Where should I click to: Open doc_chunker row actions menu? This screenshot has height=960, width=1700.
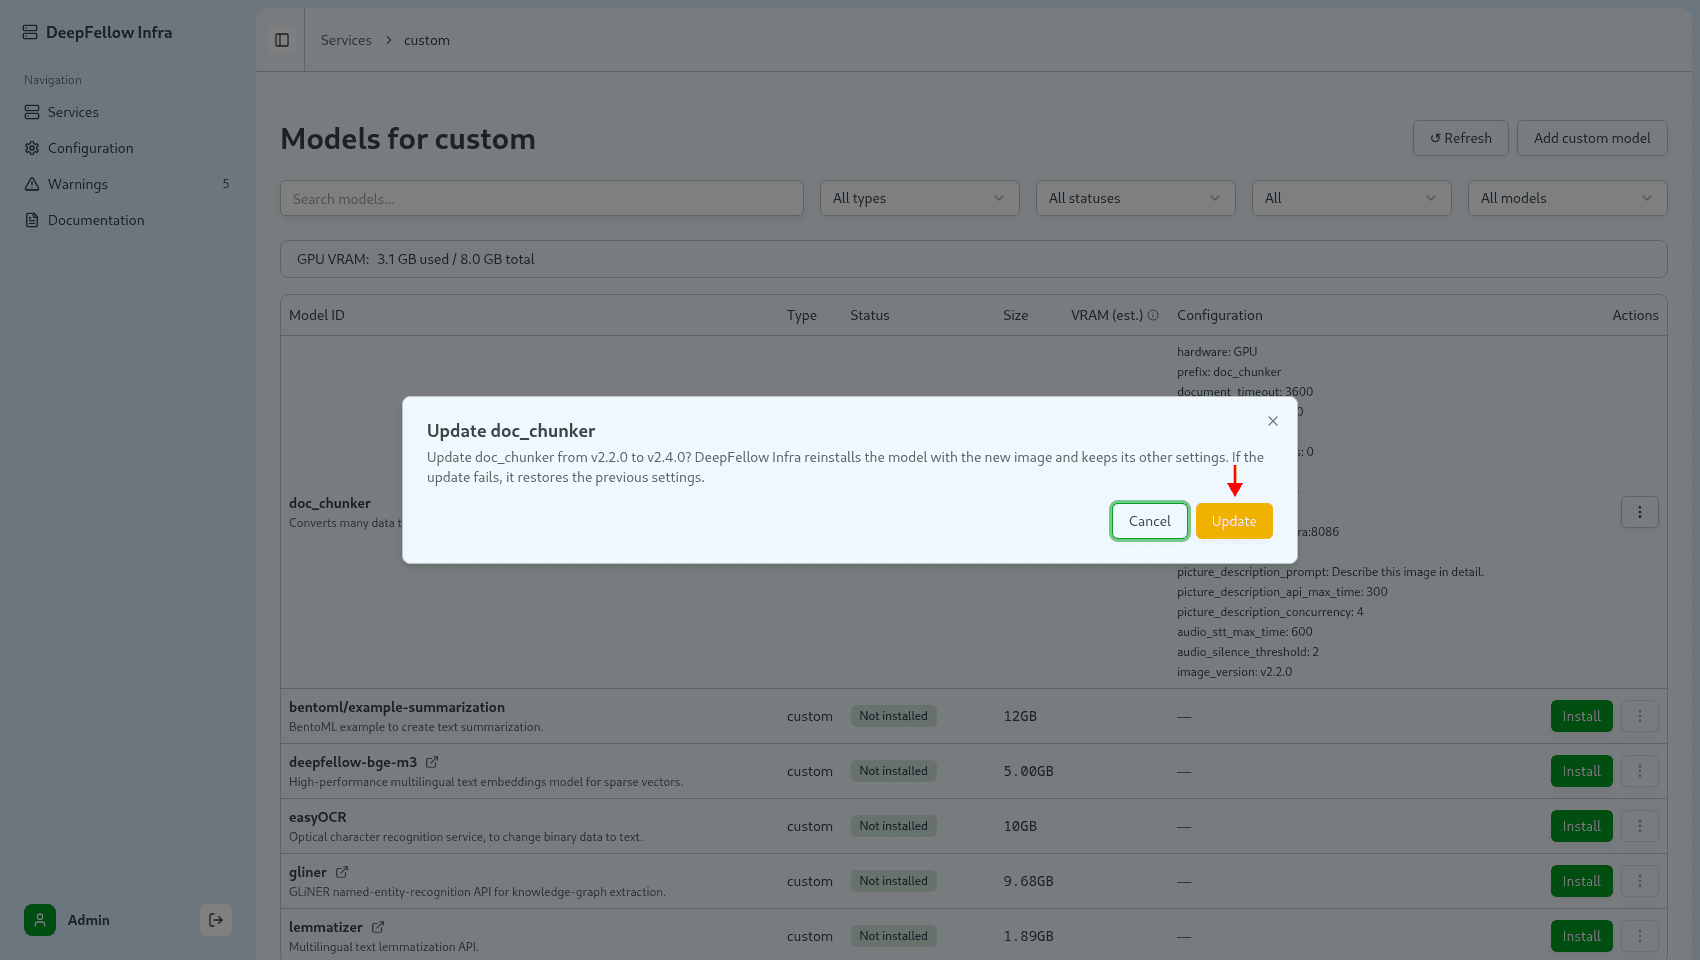pos(1640,512)
